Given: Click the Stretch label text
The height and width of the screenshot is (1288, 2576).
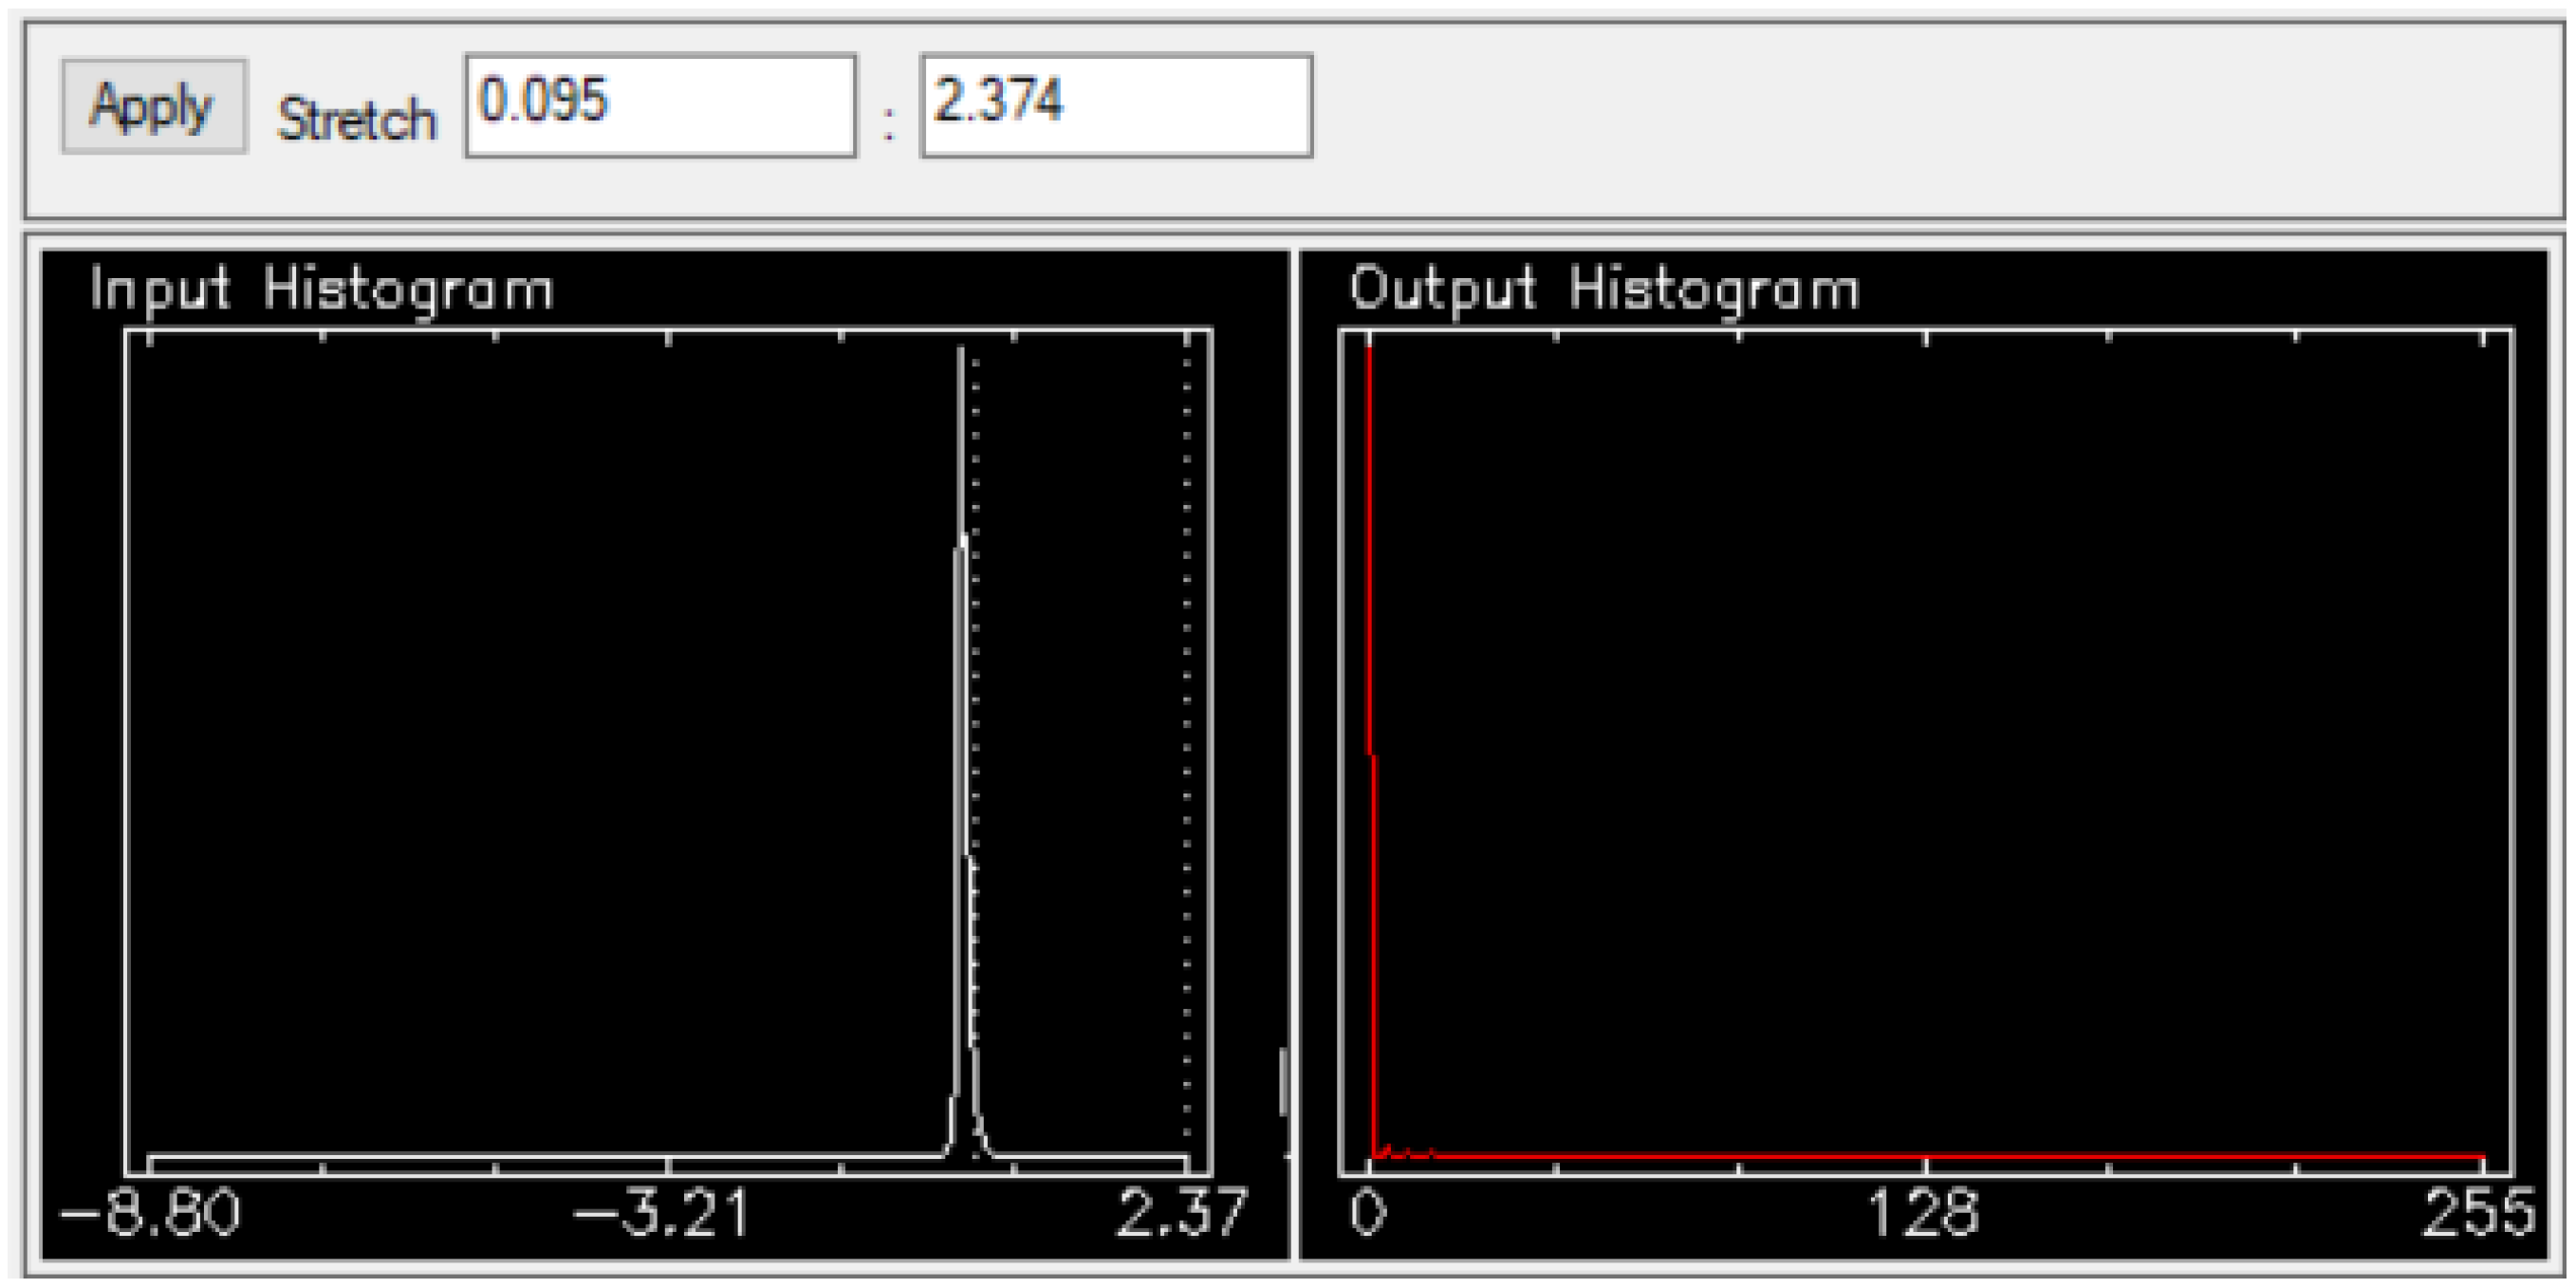Looking at the screenshot, I should [357, 120].
